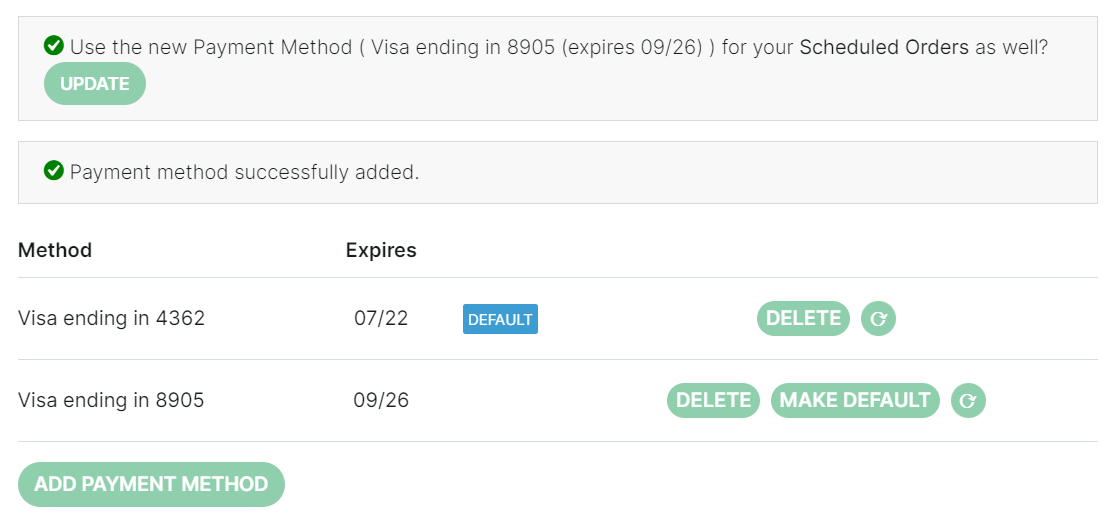
Task: Open the Scheduled Orders link
Action: [x=884, y=48]
